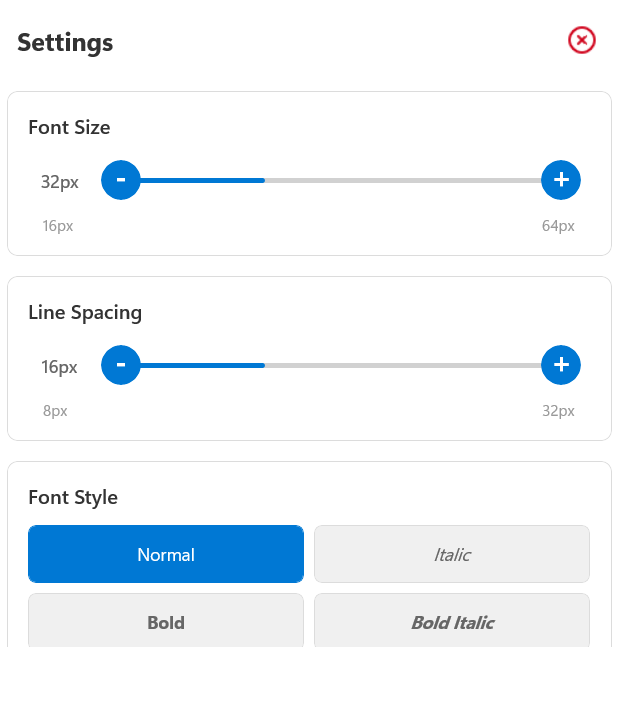Click the Line Spacing section heading

[85, 312]
